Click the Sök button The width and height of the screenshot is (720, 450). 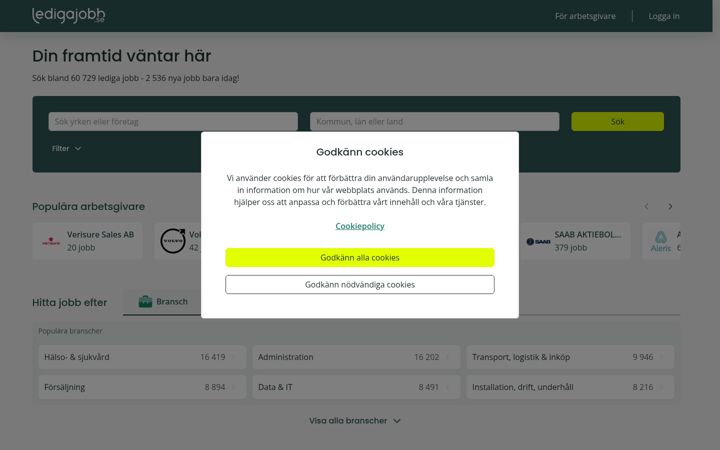[x=617, y=122]
